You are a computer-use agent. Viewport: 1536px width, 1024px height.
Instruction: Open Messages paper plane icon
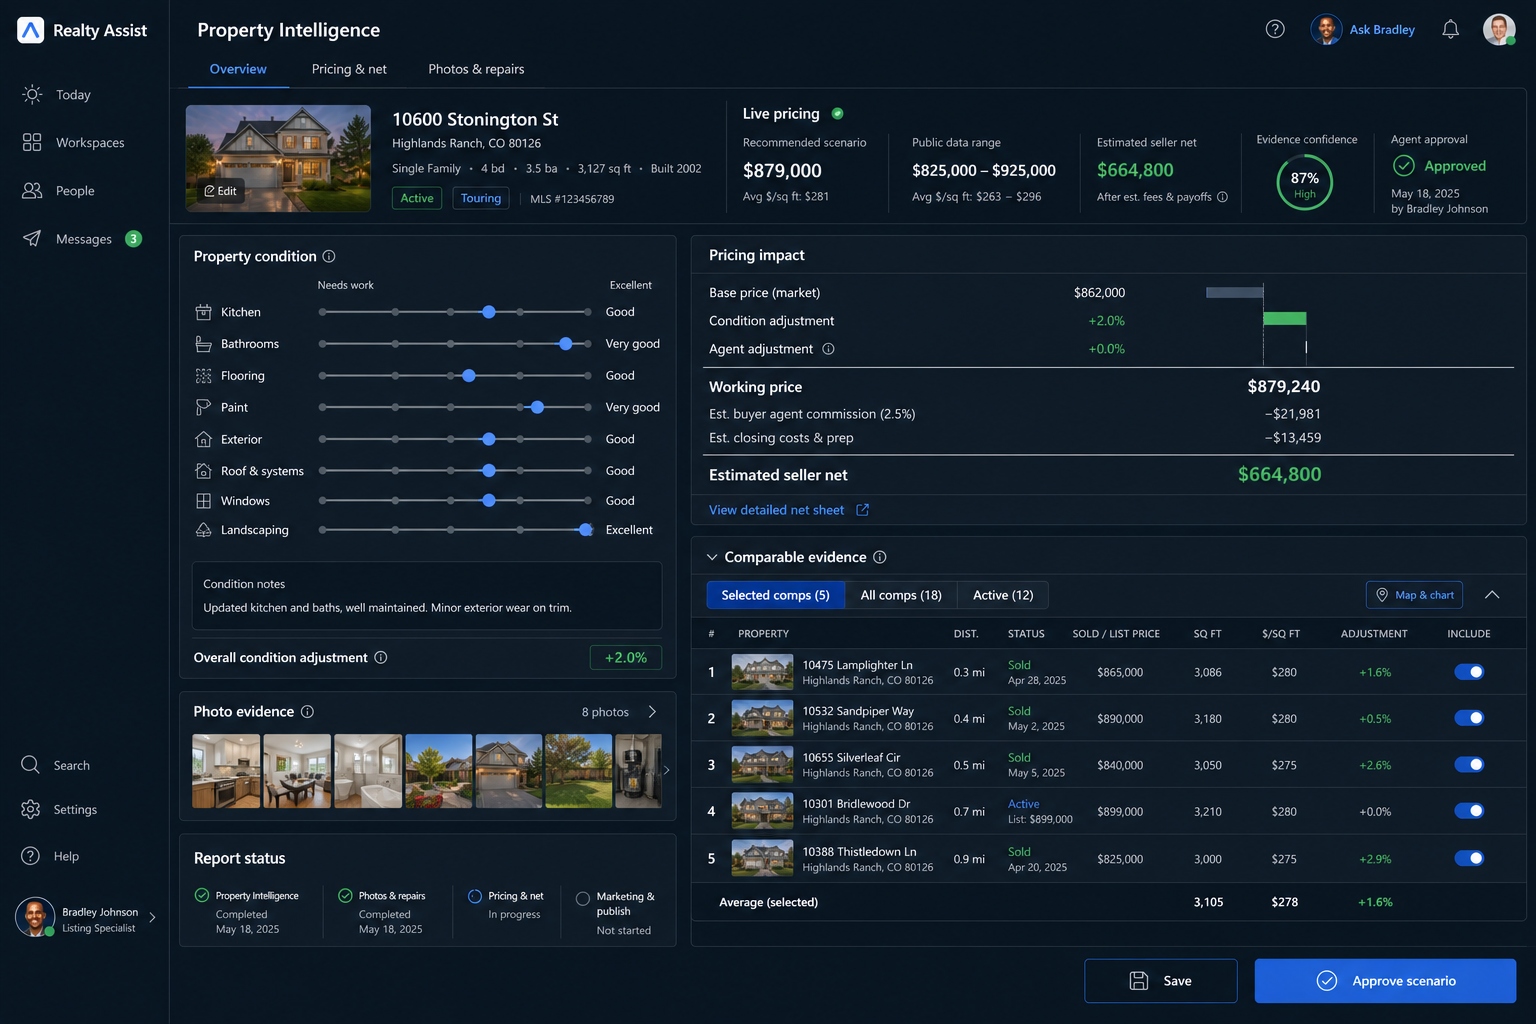[32, 238]
